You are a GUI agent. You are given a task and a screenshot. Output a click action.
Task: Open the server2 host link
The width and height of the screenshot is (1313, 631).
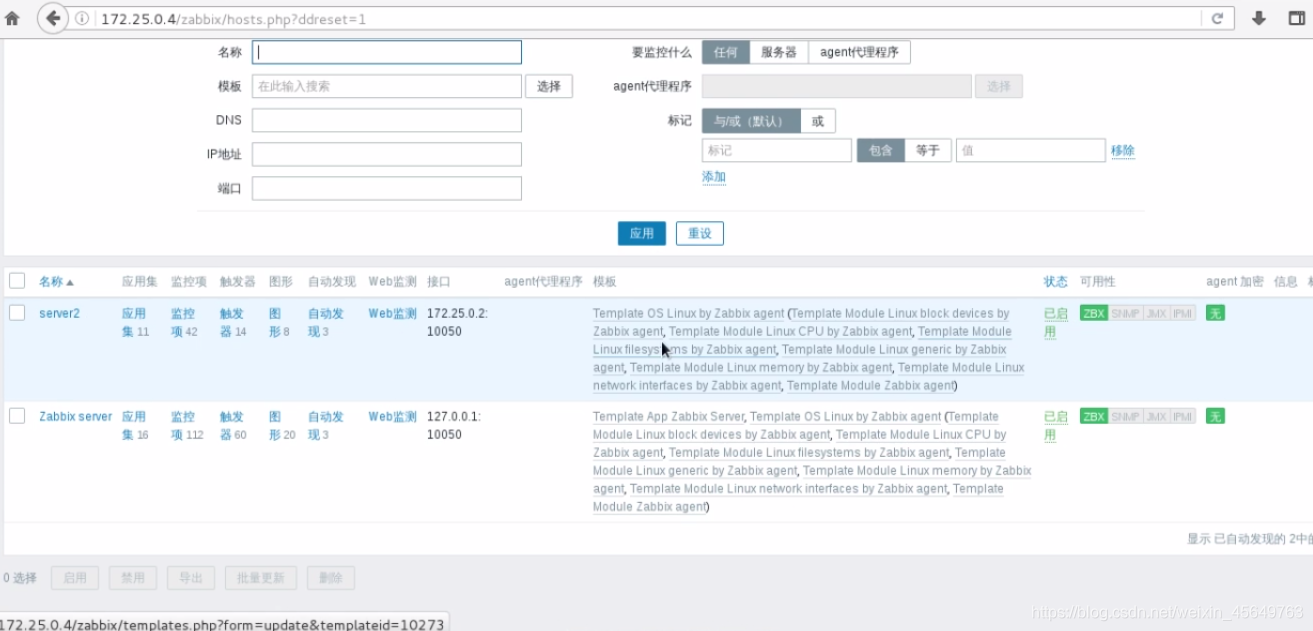tap(59, 314)
